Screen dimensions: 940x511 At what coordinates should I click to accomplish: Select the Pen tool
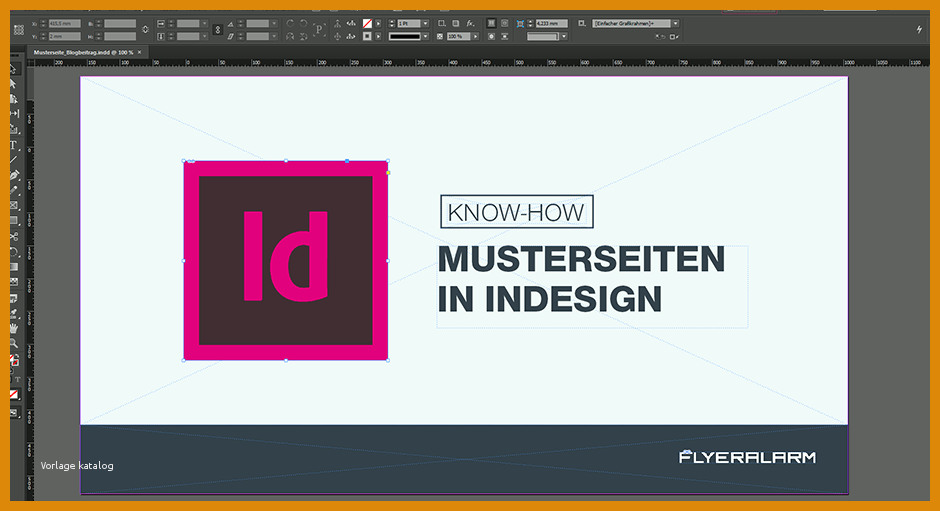tap(14, 175)
